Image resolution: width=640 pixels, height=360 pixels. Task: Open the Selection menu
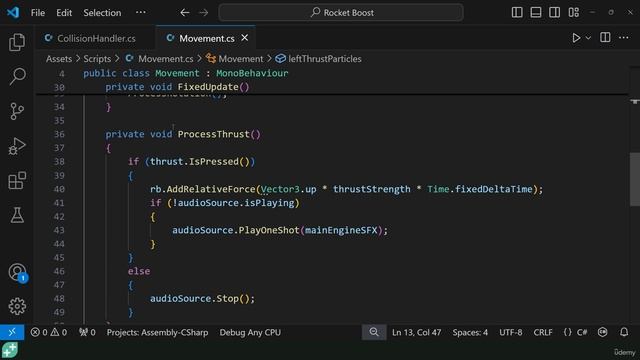pos(102,13)
